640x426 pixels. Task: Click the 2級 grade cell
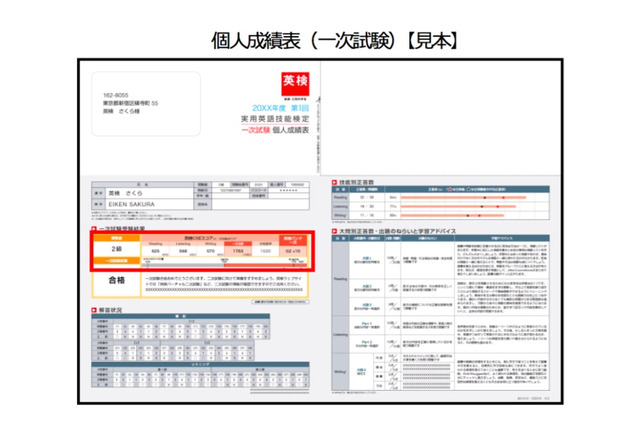point(116,249)
